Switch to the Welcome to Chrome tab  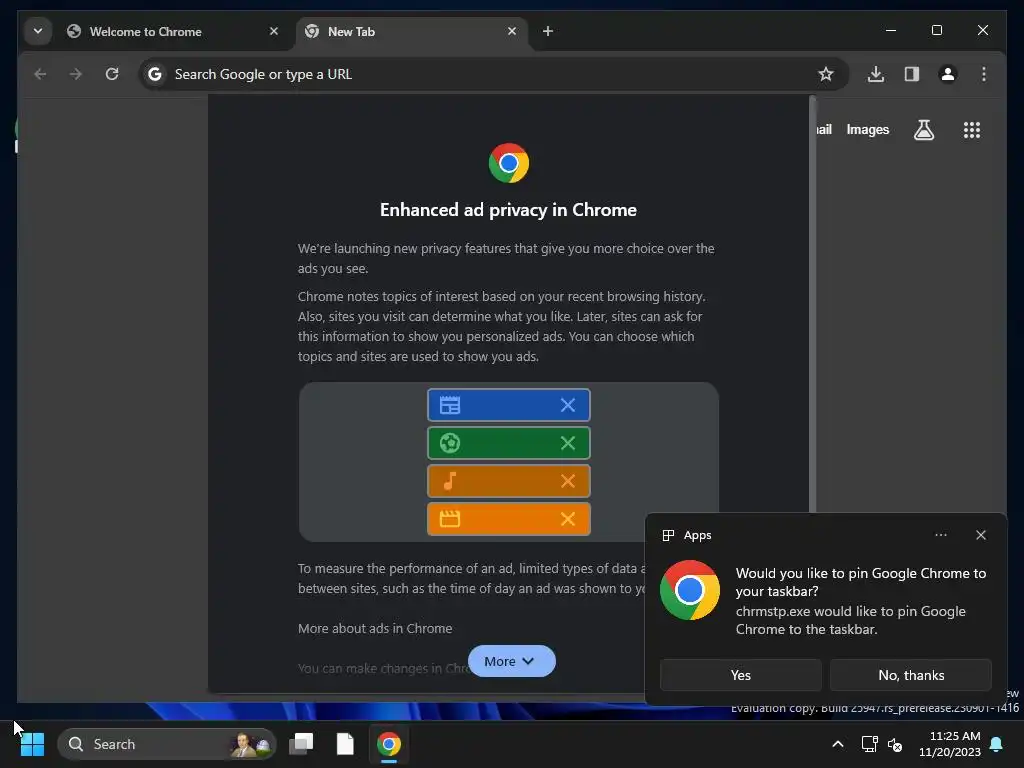[172, 31]
